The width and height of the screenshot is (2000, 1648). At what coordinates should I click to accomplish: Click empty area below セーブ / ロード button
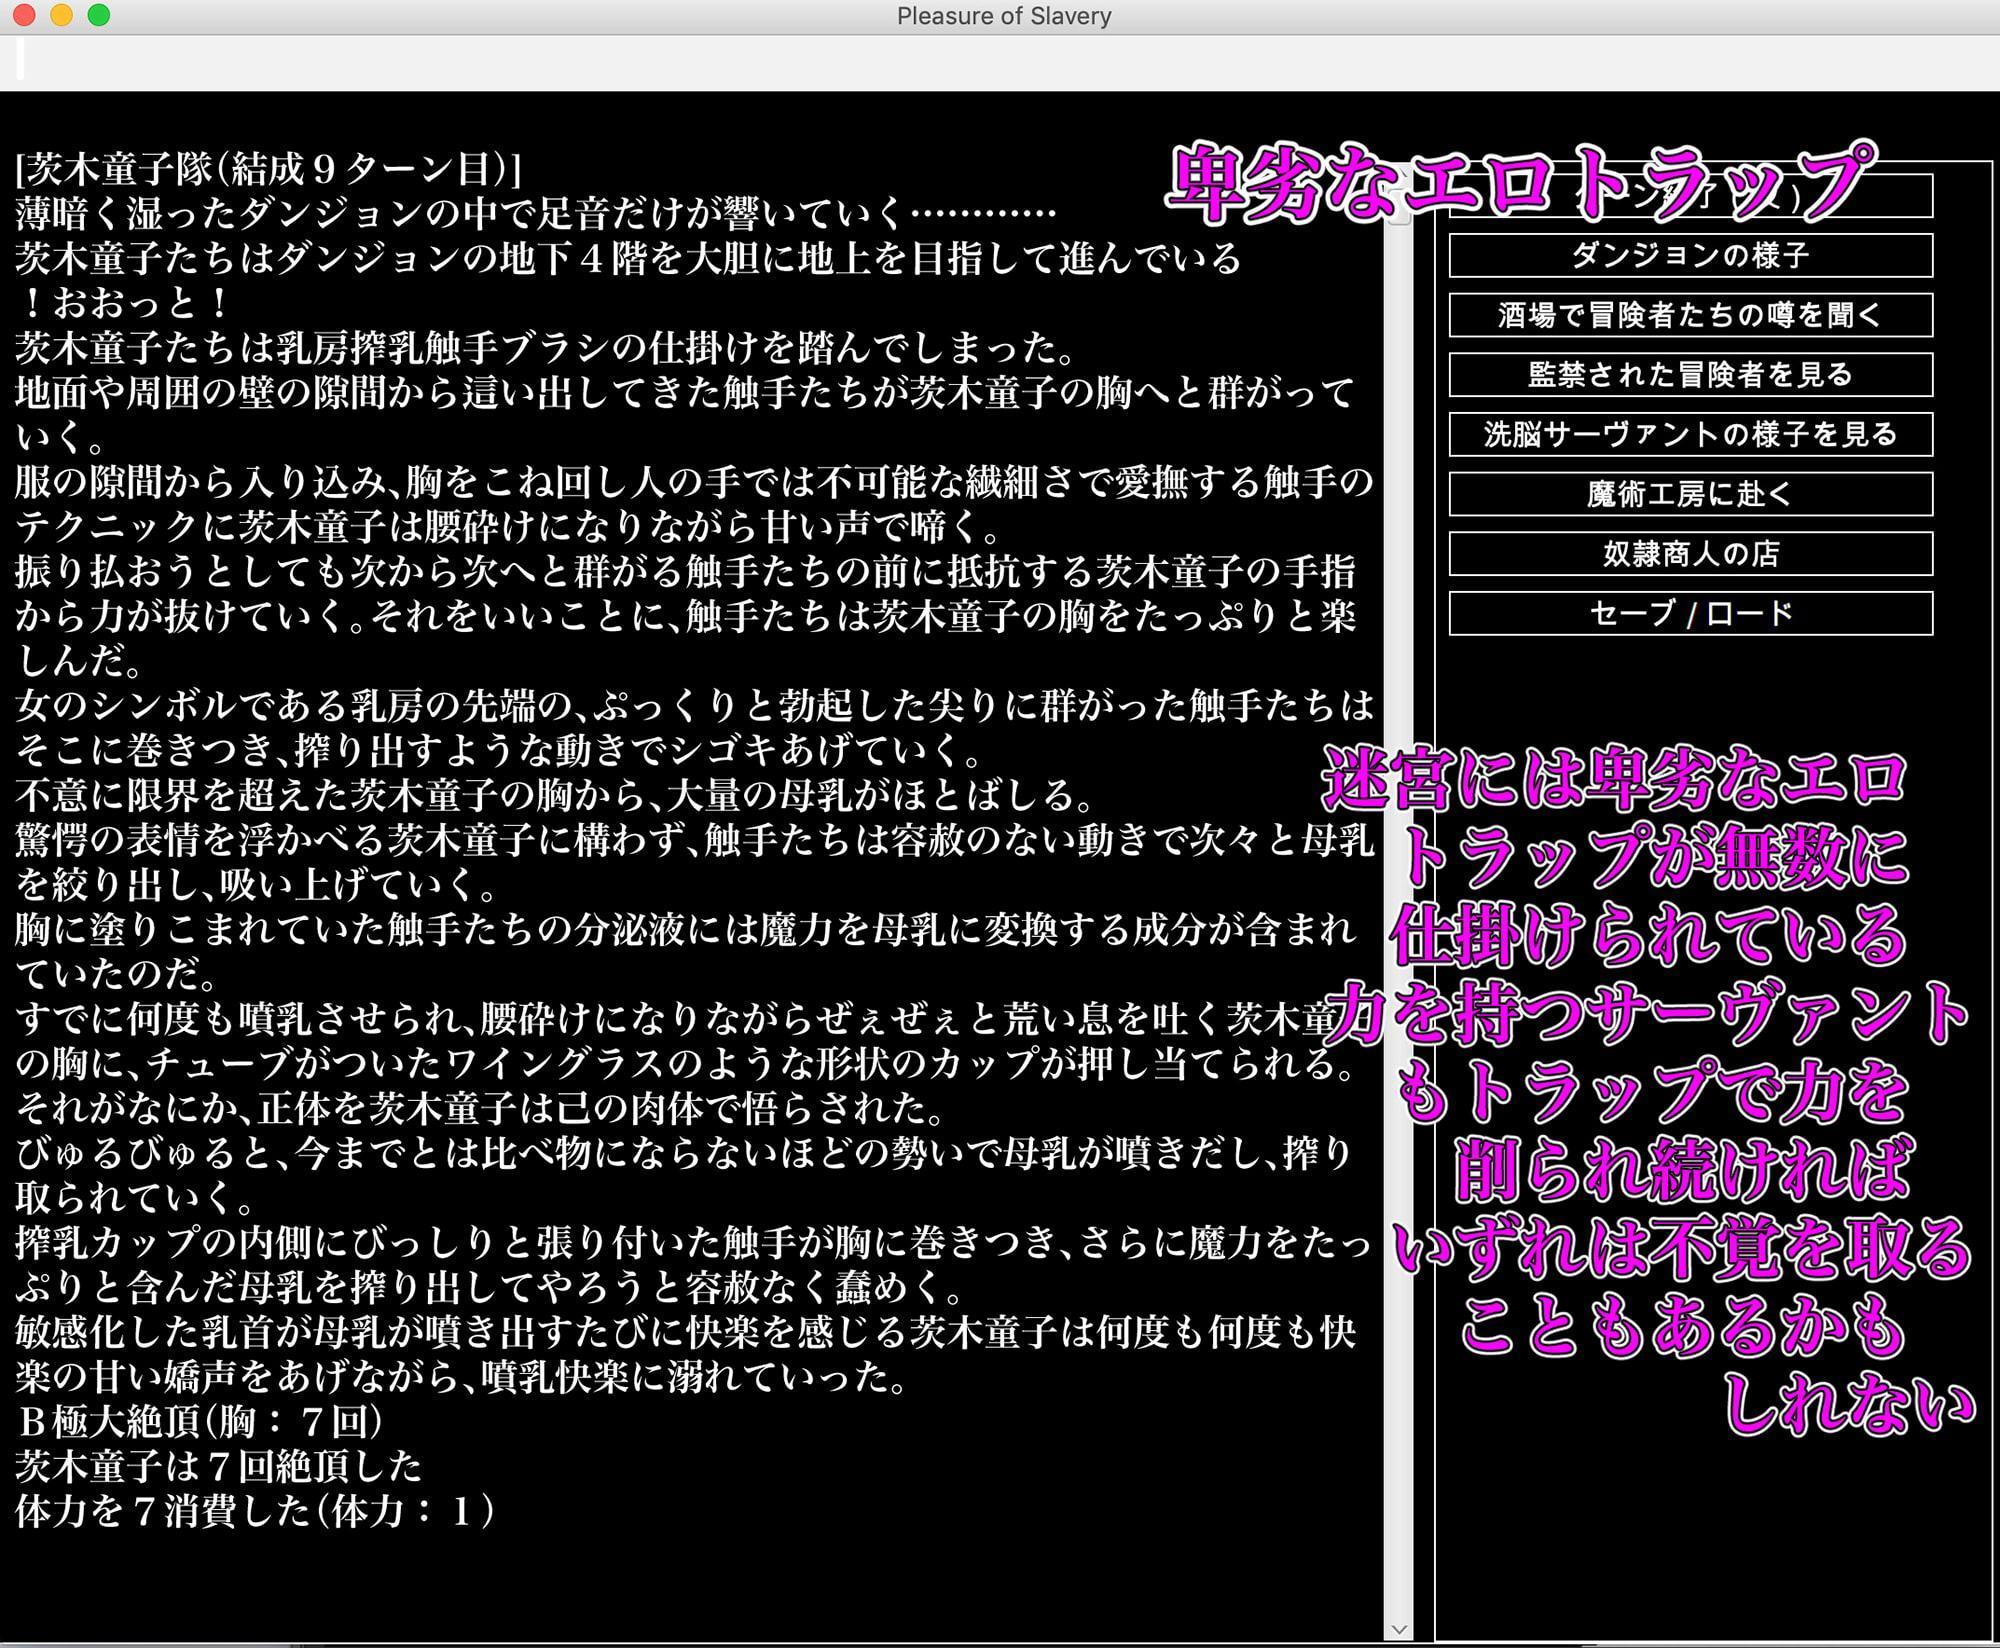coord(1690,690)
